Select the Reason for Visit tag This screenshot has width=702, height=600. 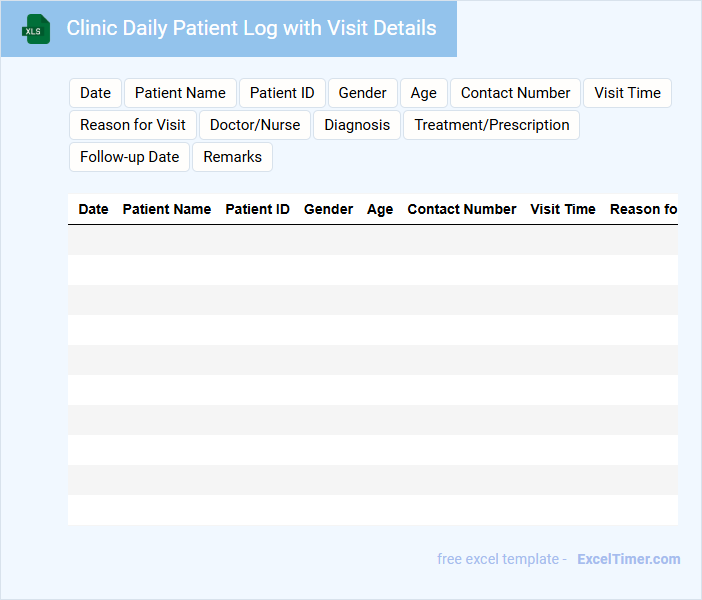(133, 125)
